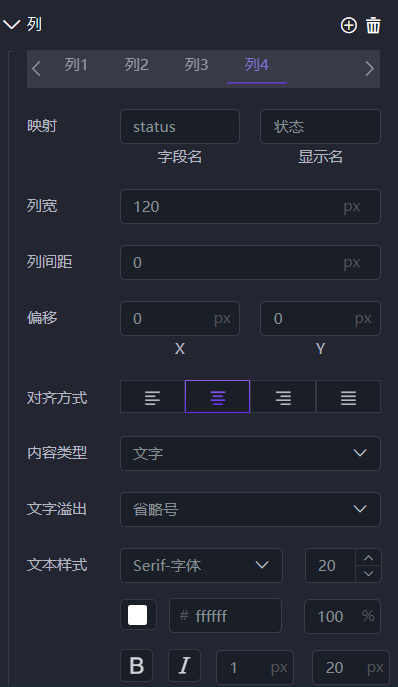Toggle italic text style
Image resolution: width=398 pixels, height=687 pixels.
click(185, 666)
